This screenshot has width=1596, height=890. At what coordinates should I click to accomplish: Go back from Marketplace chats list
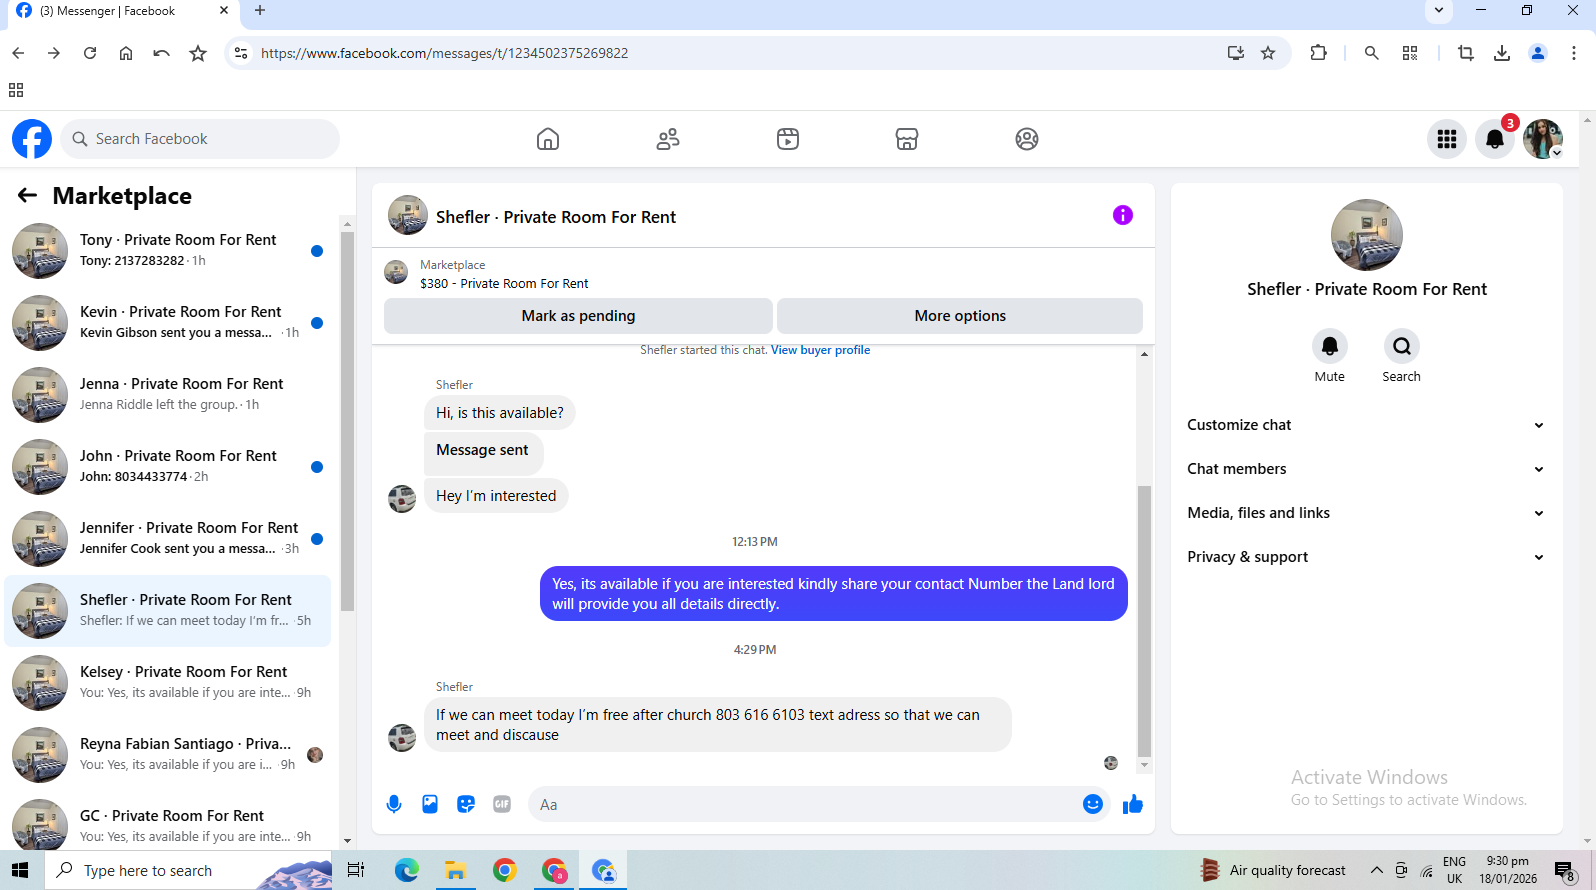(27, 196)
